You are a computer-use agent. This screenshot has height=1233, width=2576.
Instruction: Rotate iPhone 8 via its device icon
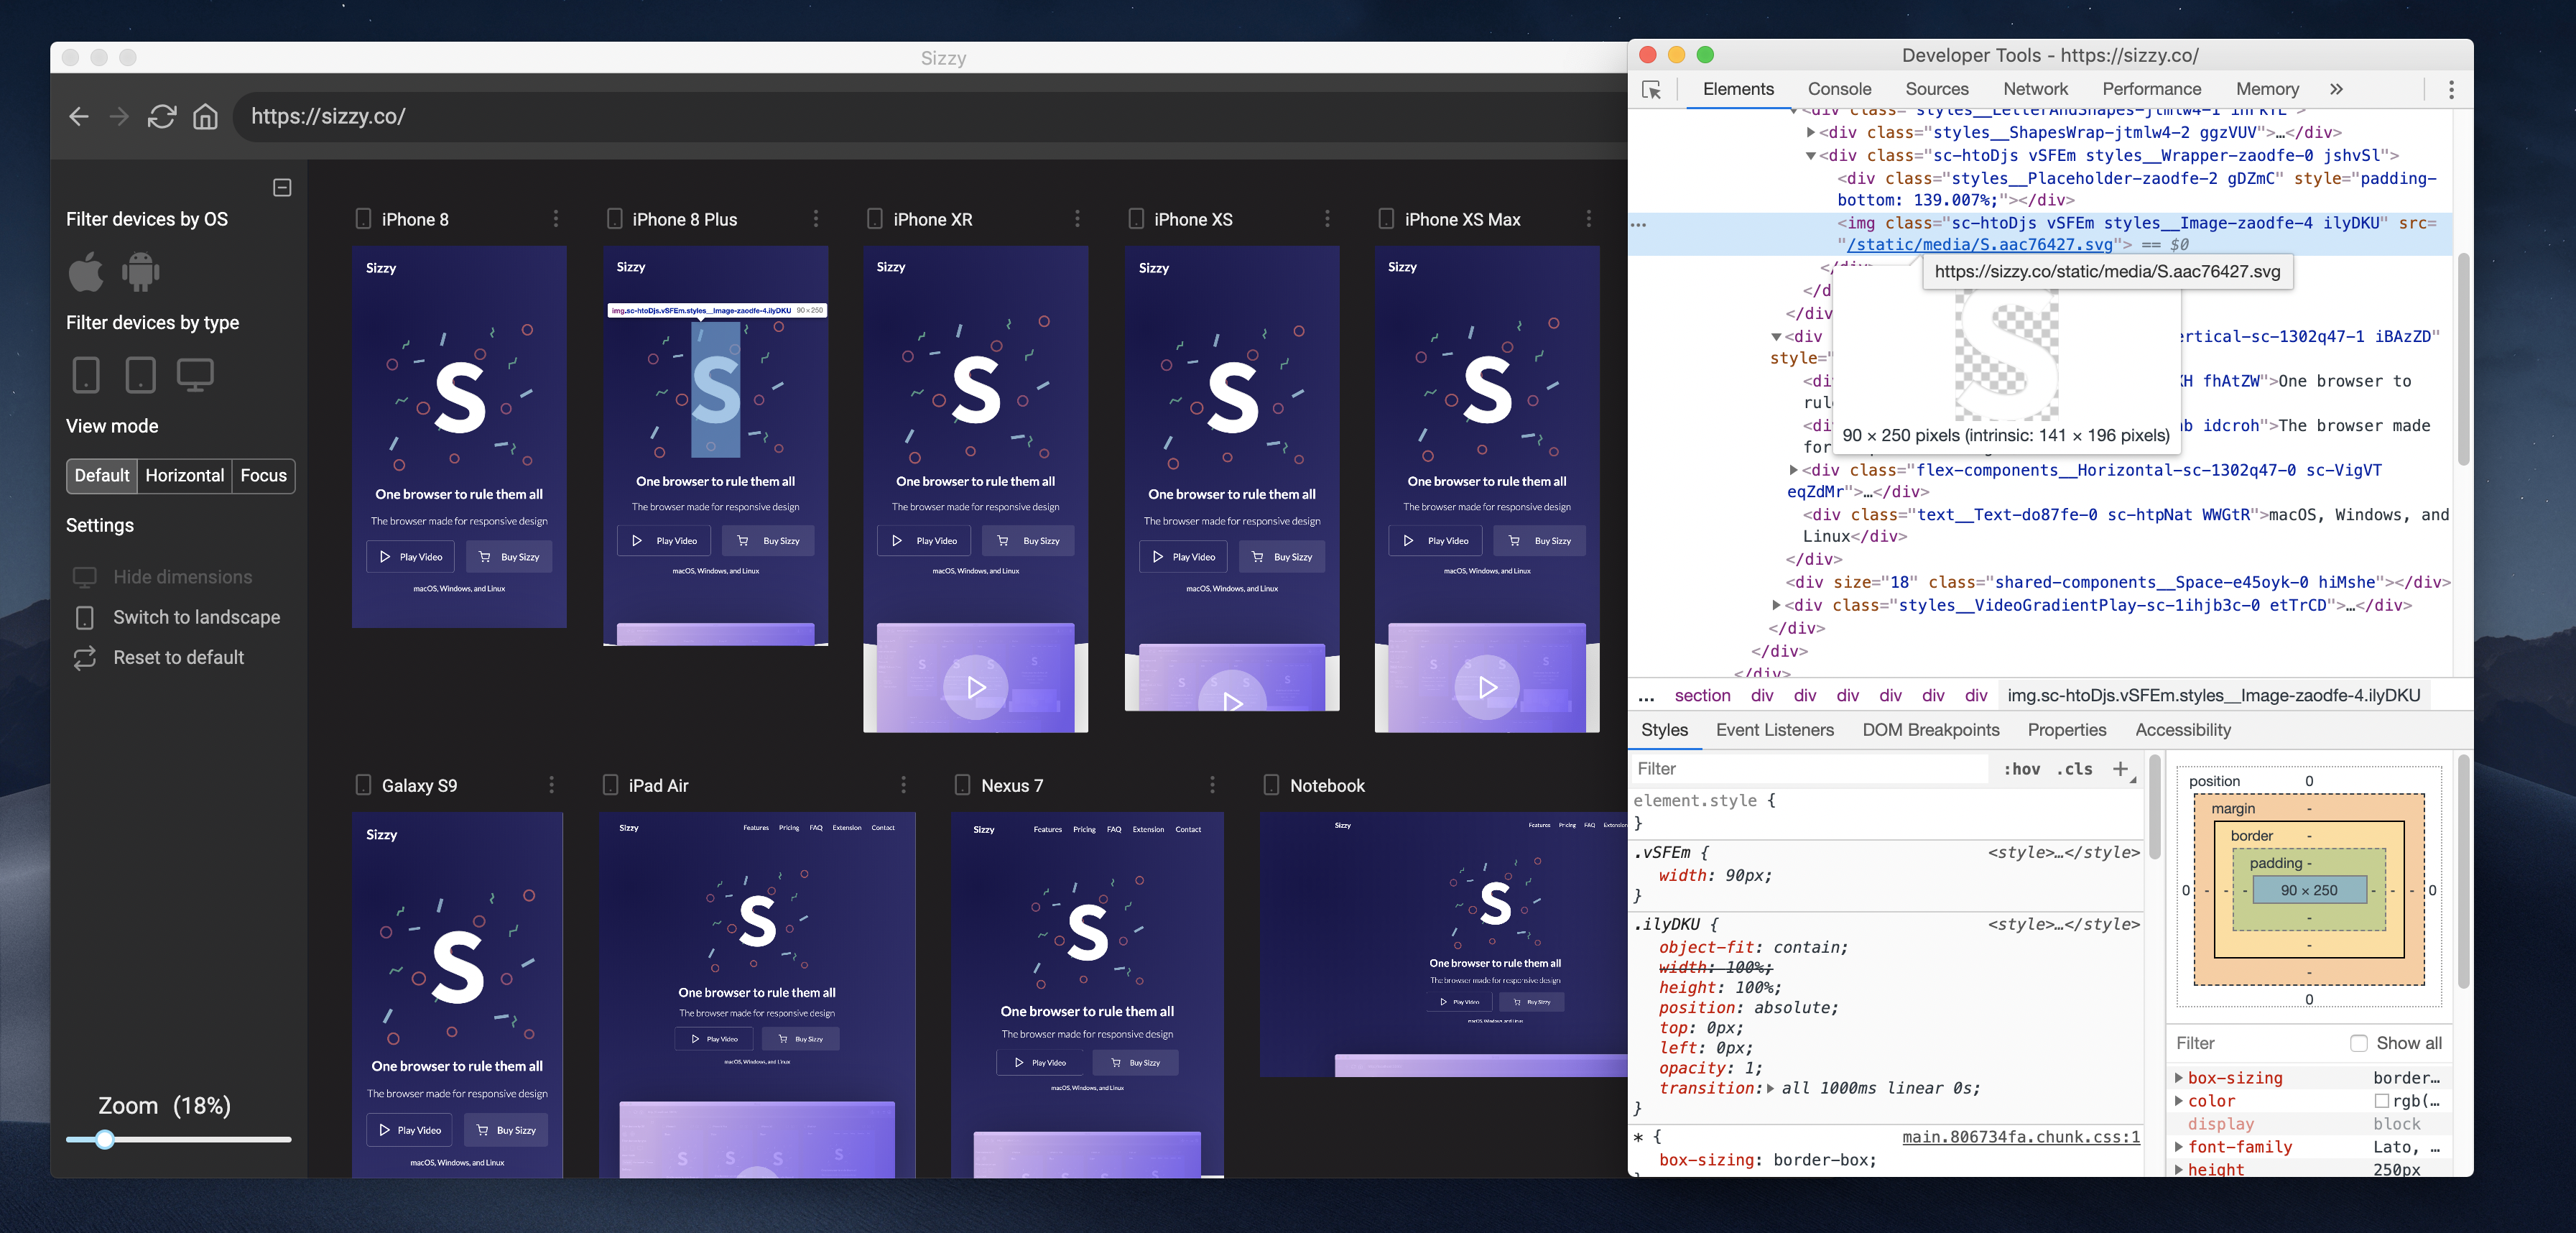pyautogui.click(x=364, y=219)
